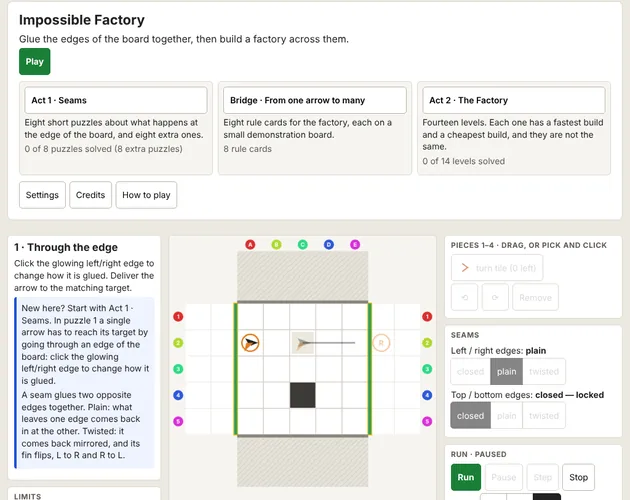
Task: Open Act 1 · Seams
Action: coord(116,100)
